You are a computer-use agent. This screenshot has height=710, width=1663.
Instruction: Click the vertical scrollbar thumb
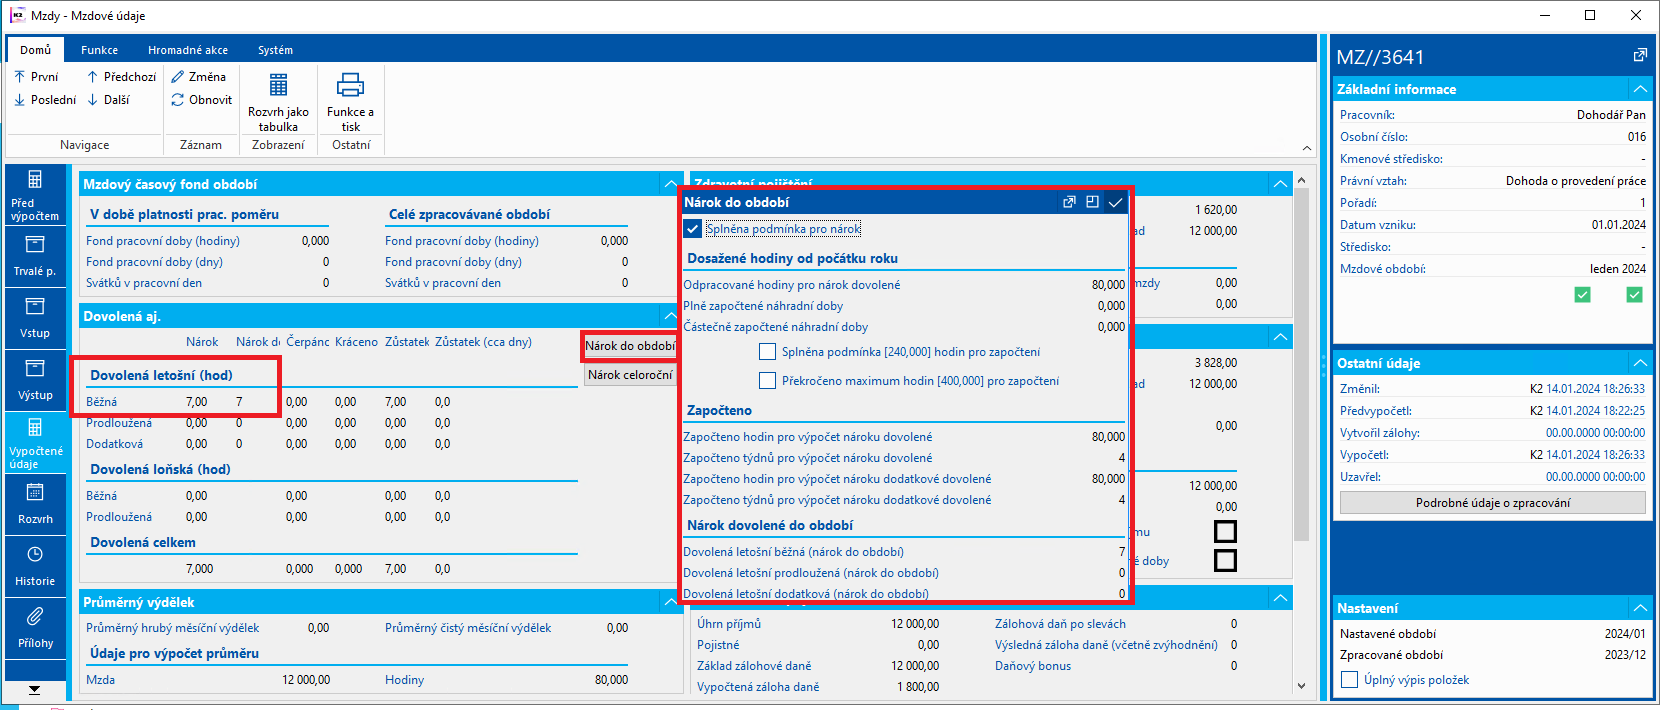(x=1301, y=365)
